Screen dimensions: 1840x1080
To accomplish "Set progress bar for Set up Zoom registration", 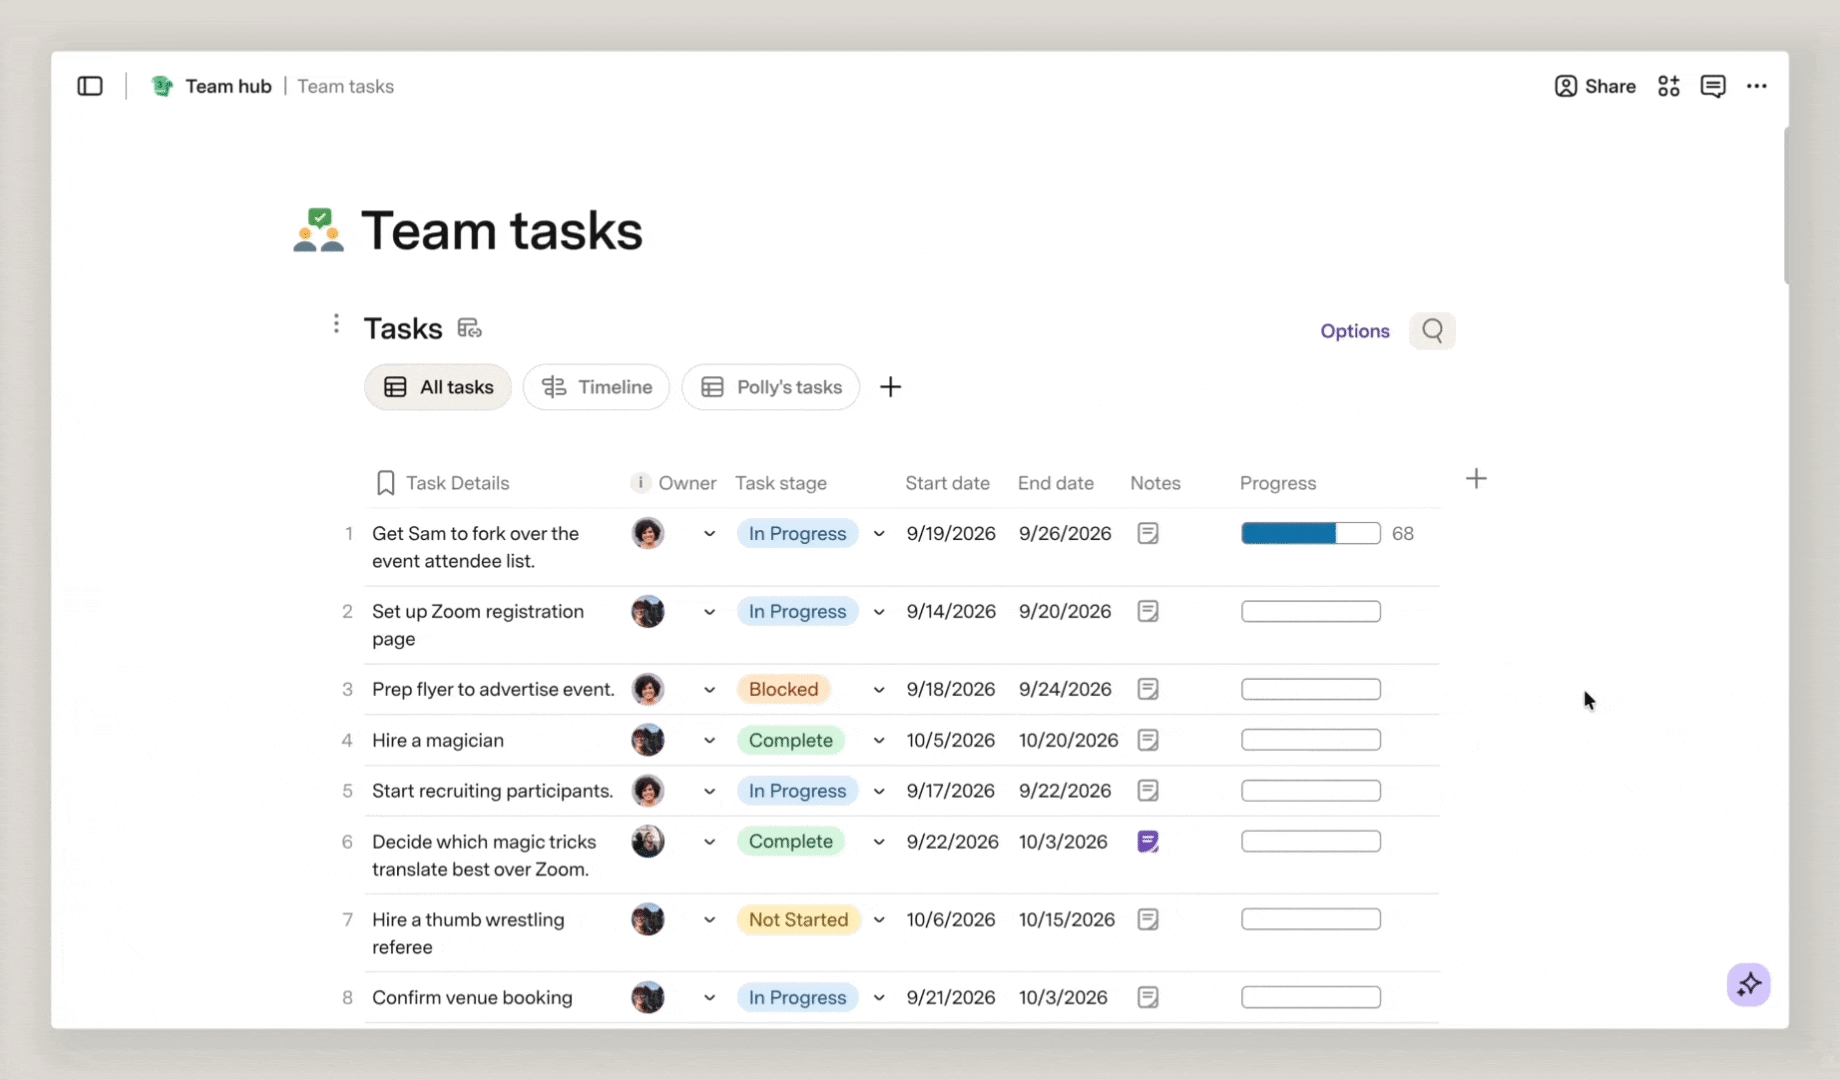I will (x=1310, y=611).
